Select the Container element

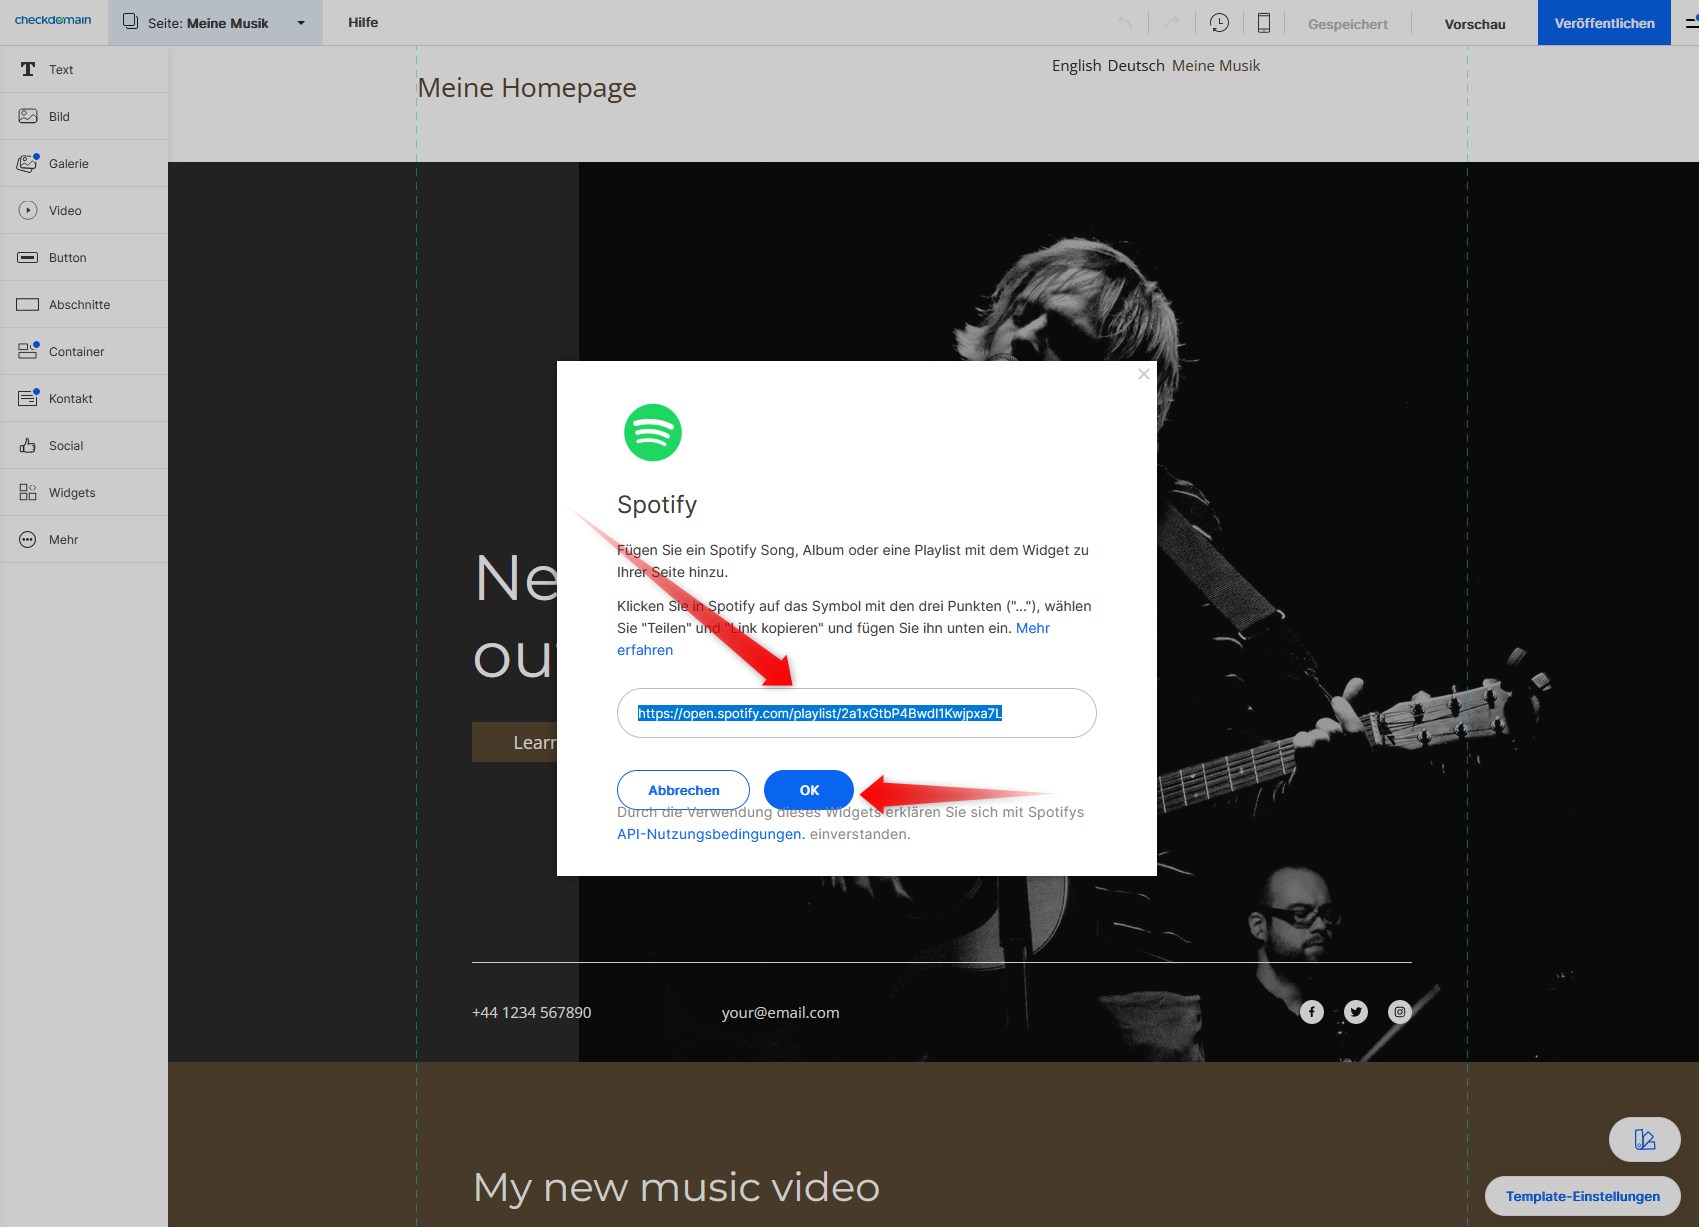pos(76,351)
